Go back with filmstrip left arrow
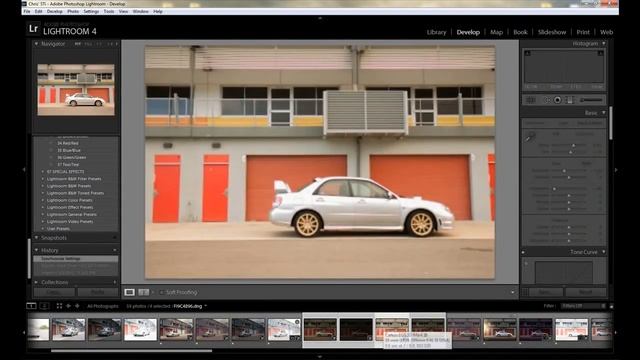The width and height of the screenshot is (640, 360). [x=68, y=306]
